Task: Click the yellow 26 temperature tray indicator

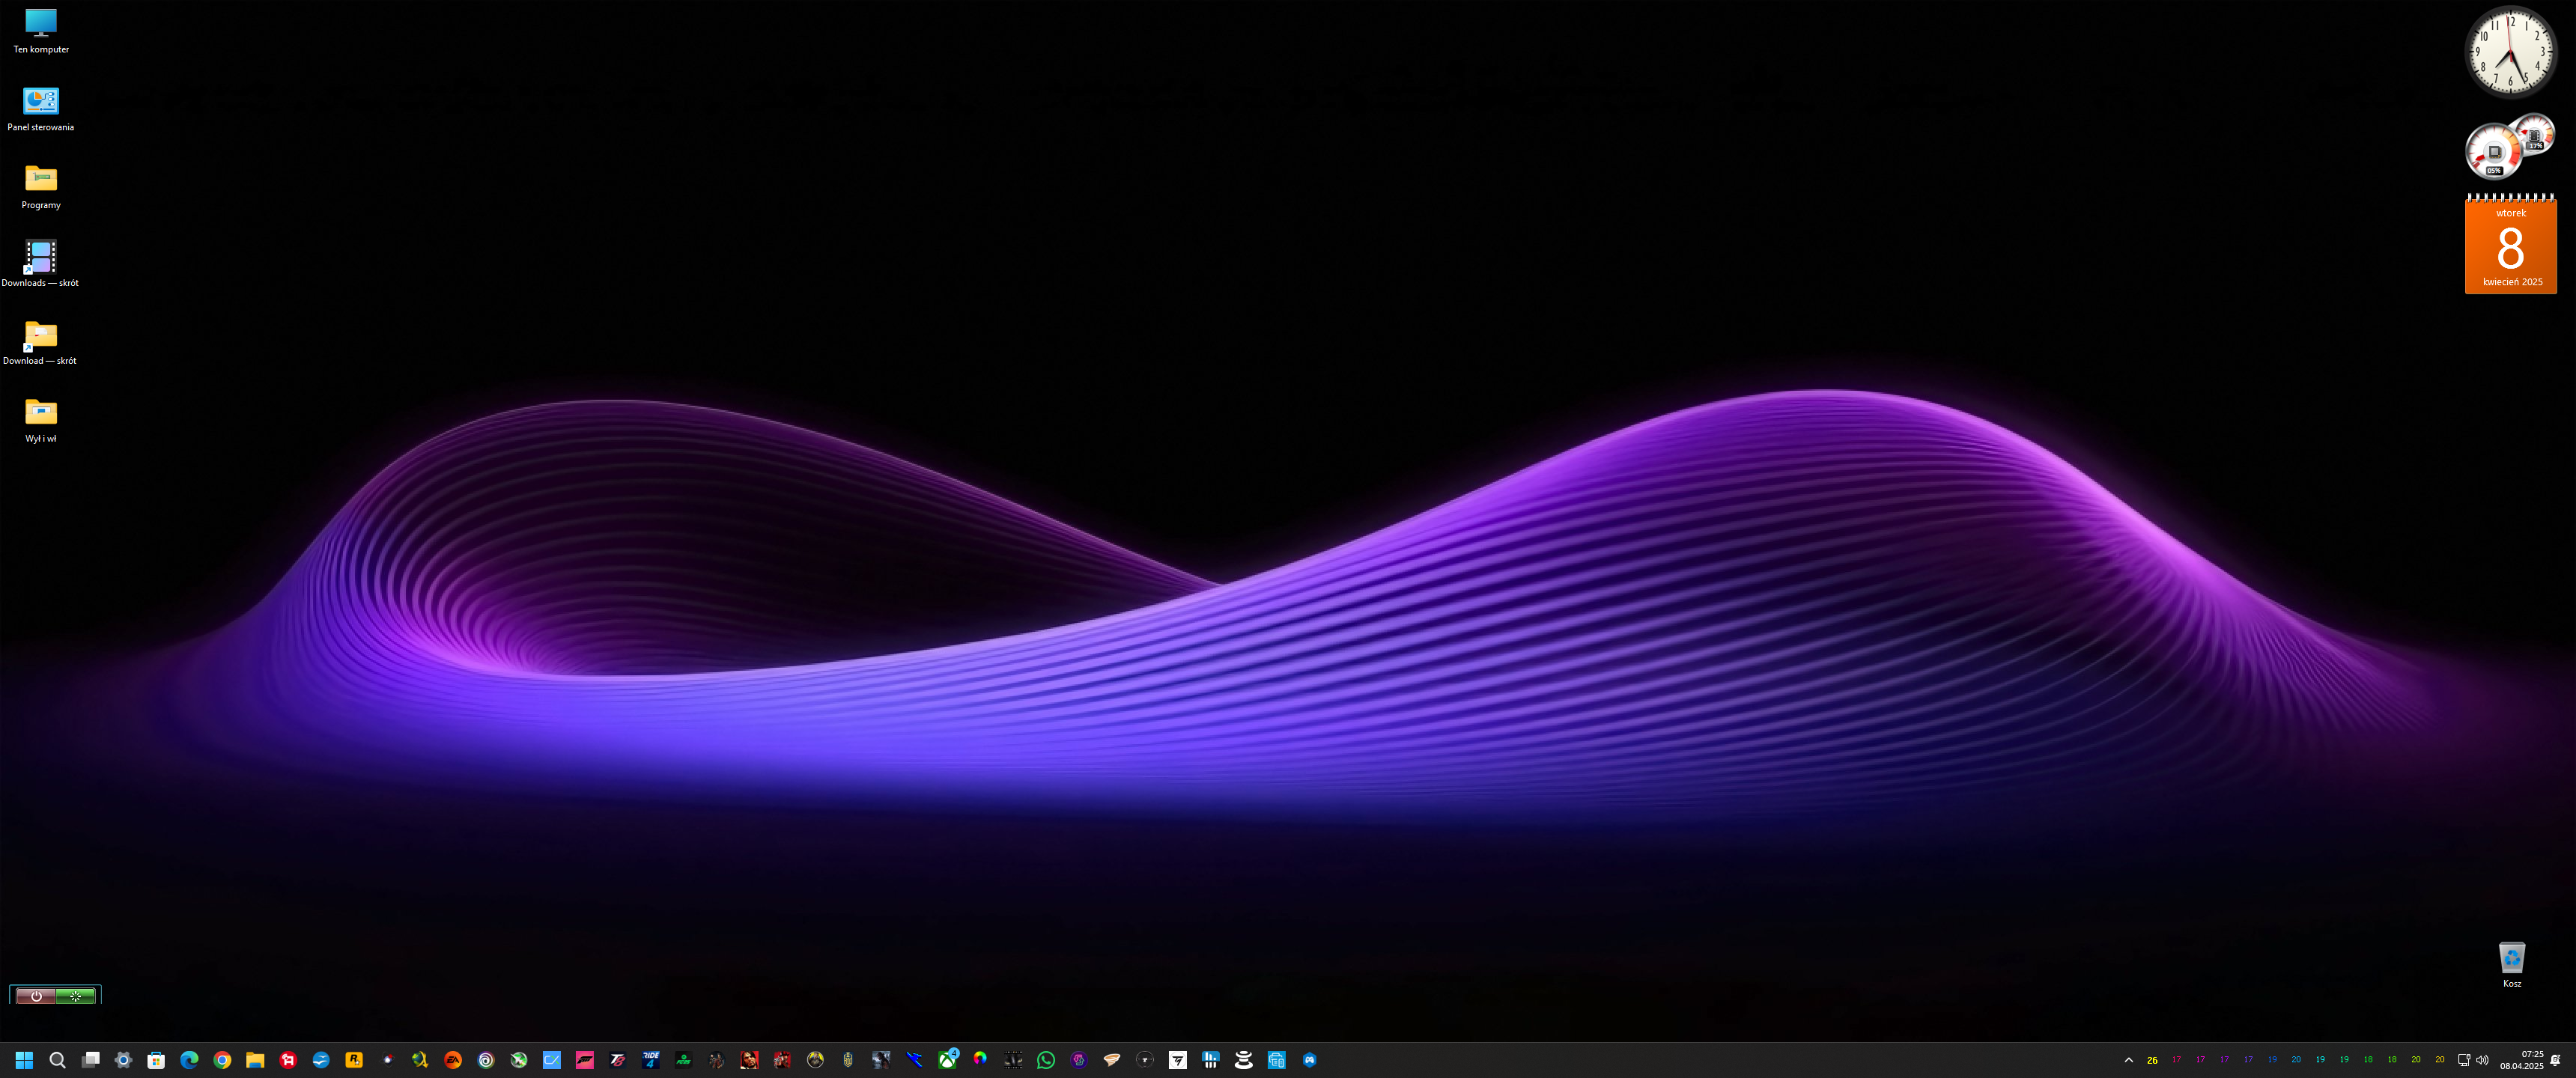Action: 2152,1060
